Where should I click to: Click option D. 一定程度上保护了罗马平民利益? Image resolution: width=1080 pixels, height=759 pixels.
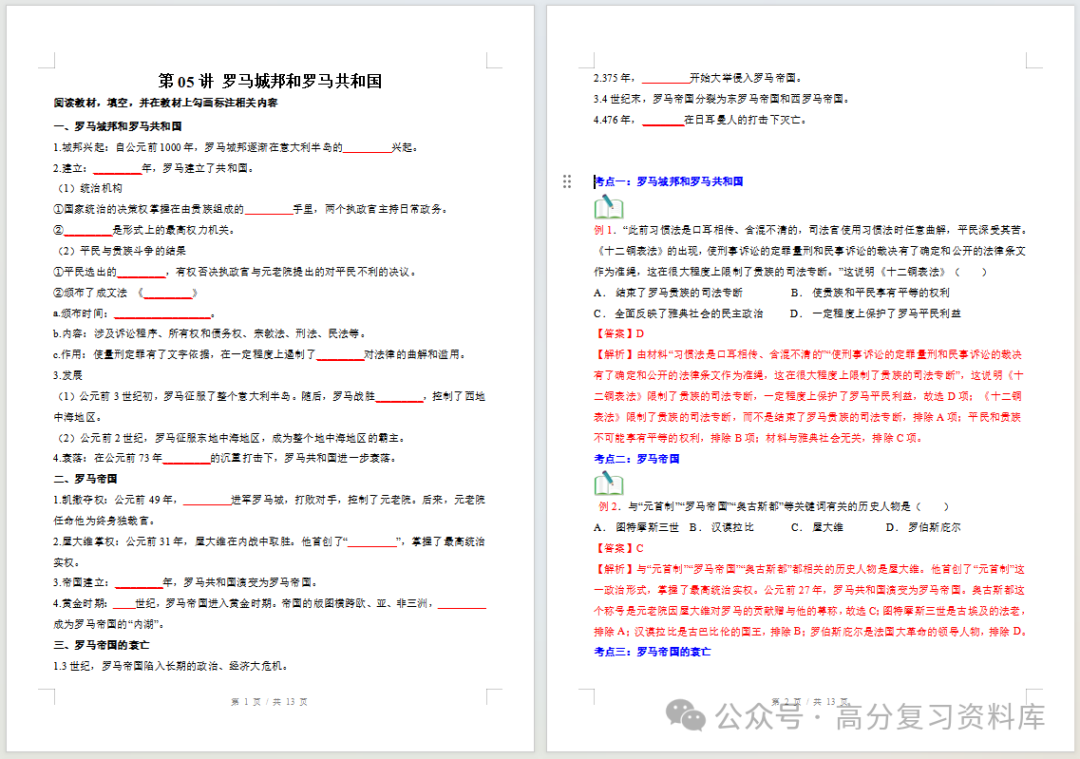point(875,313)
